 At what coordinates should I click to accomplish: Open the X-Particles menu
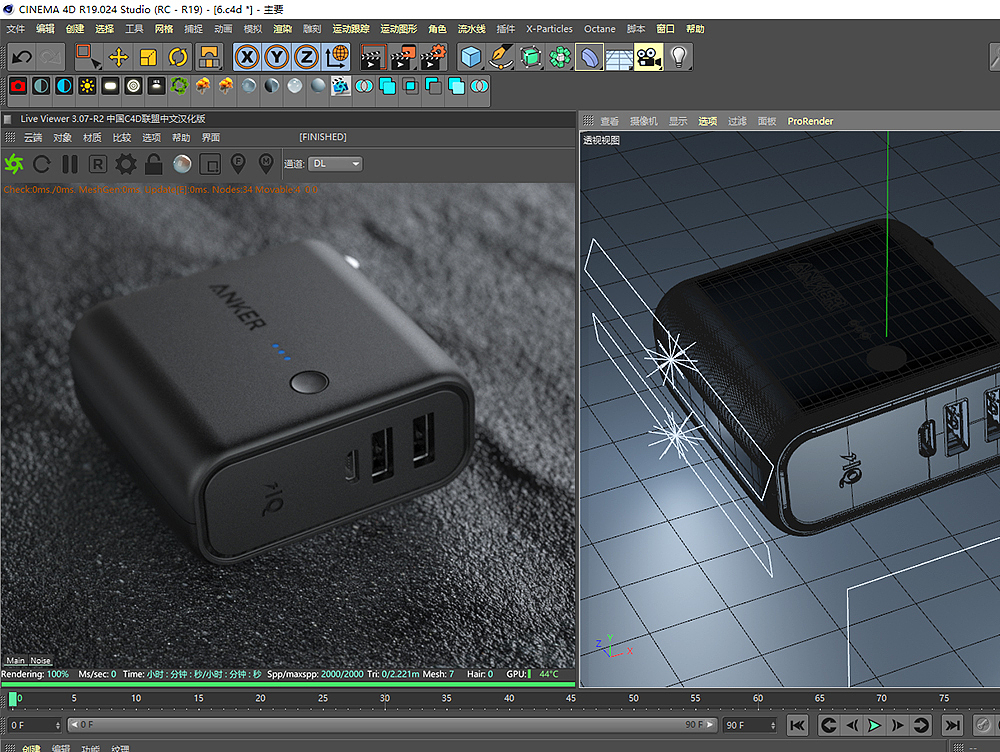[x=549, y=29]
